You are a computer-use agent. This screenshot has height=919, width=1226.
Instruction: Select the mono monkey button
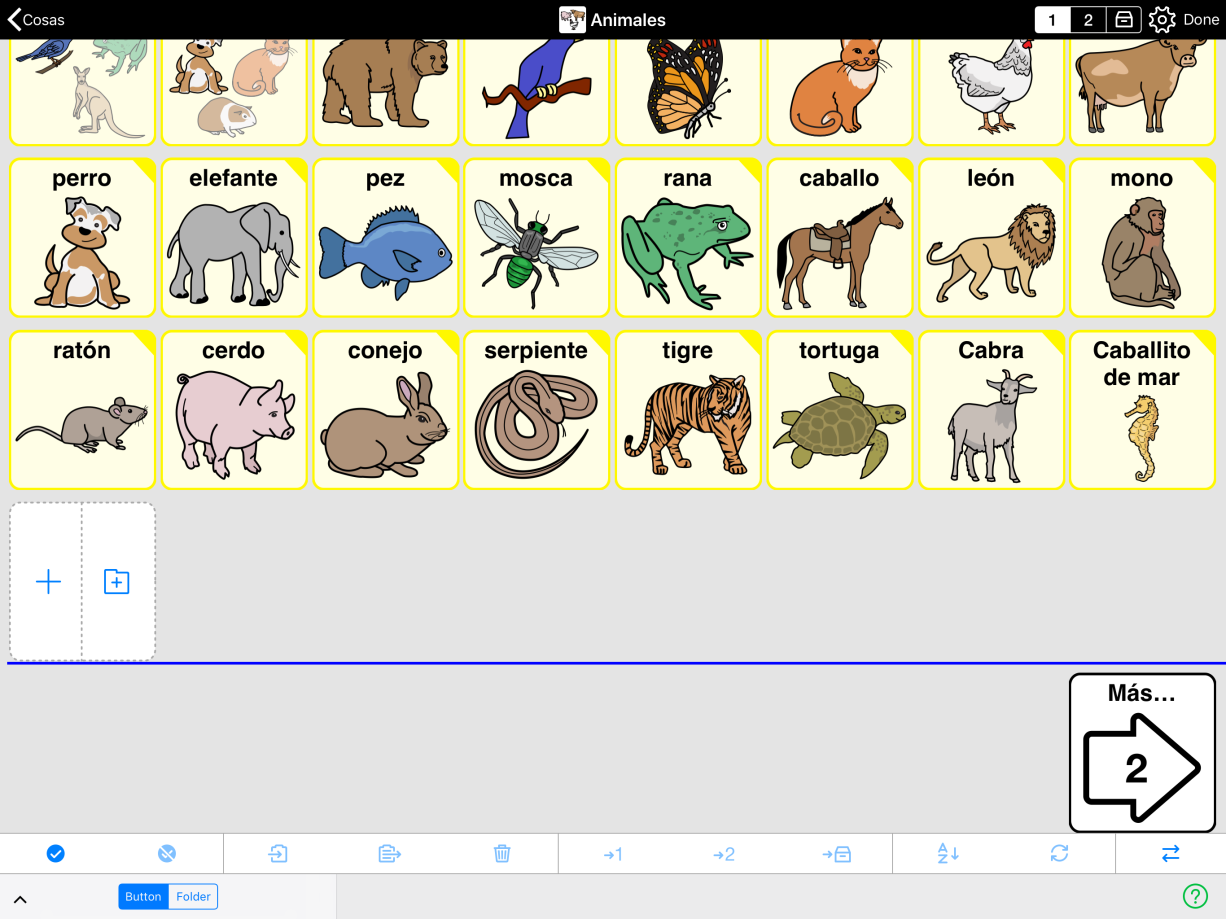tap(1142, 238)
